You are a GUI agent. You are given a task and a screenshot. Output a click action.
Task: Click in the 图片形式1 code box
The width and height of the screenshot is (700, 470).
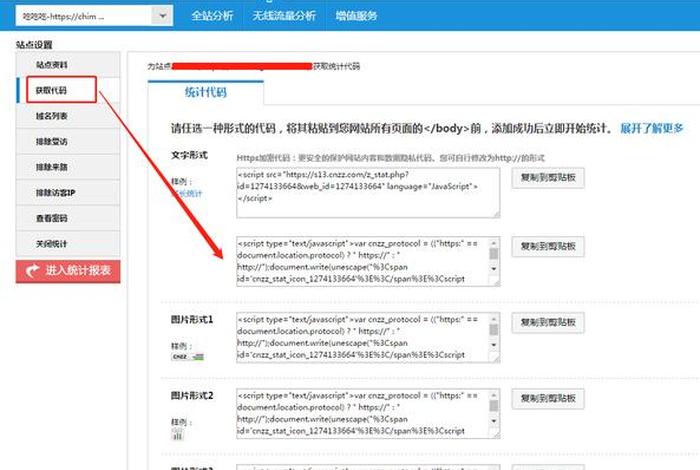pyautogui.click(x=368, y=337)
